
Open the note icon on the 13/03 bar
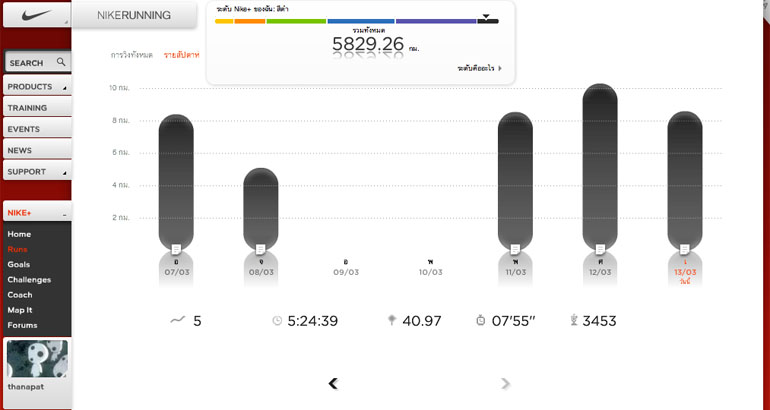point(685,247)
